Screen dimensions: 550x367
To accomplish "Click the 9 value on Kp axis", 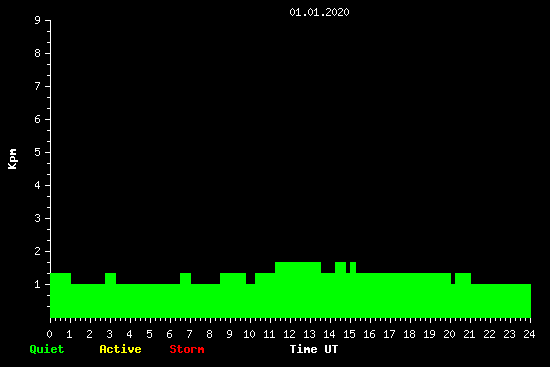I will (x=38, y=20).
